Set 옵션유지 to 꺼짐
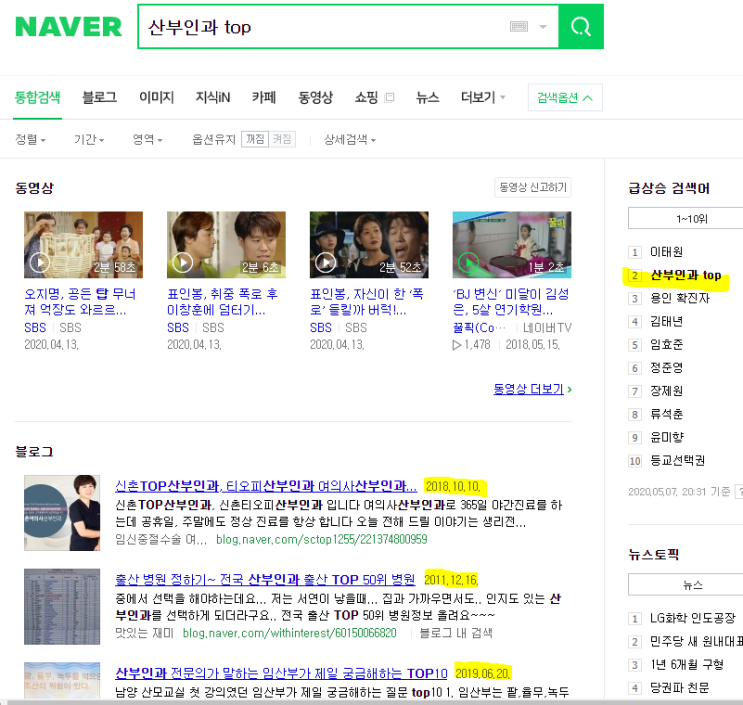Screen dimensions: 743x705 255,139
